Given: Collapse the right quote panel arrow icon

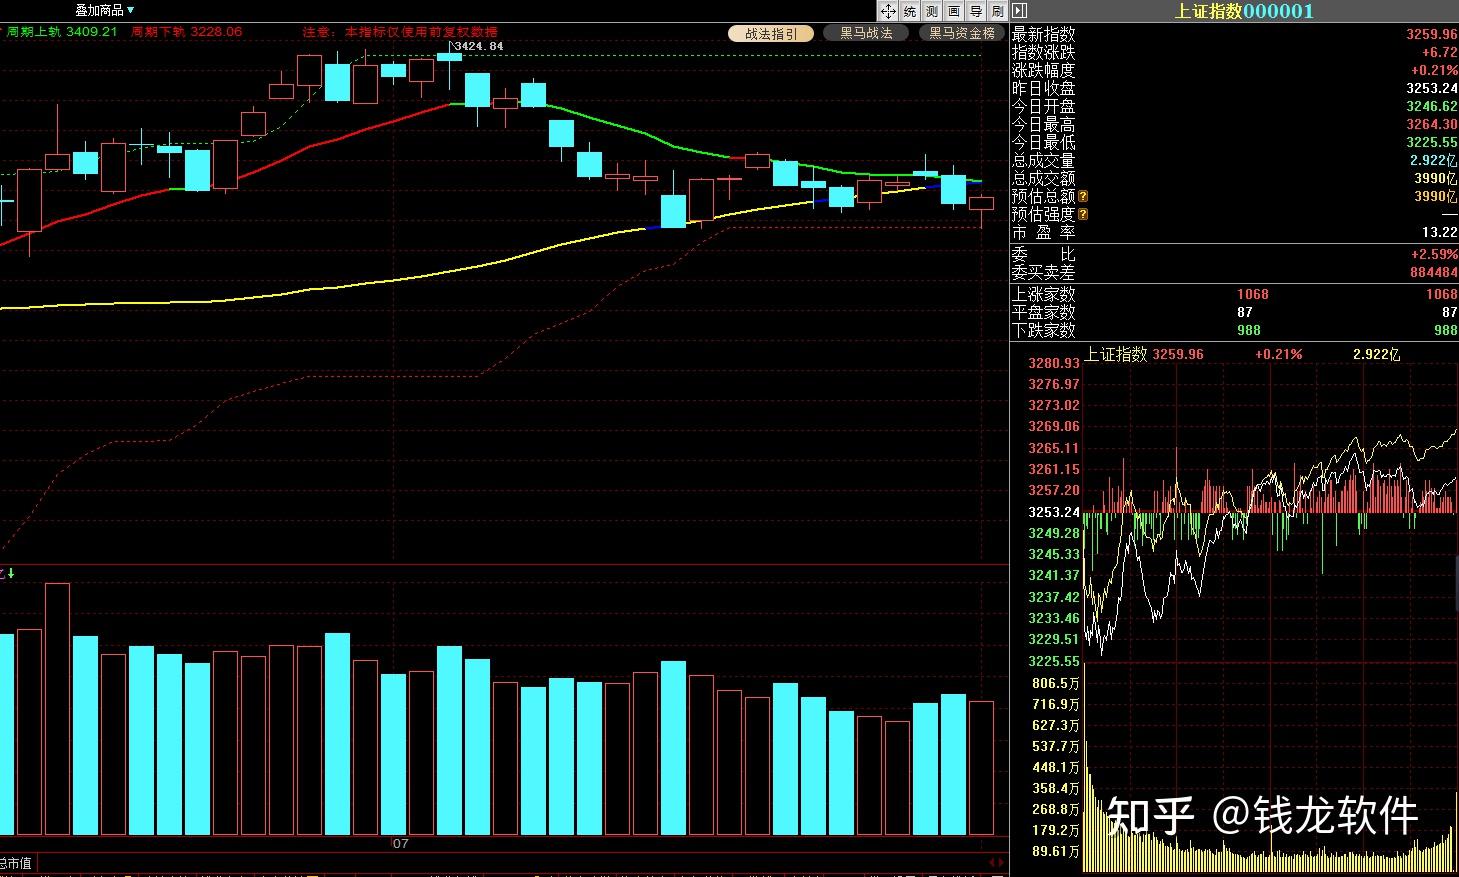Looking at the screenshot, I should pyautogui.click(x=1019, y=11).
